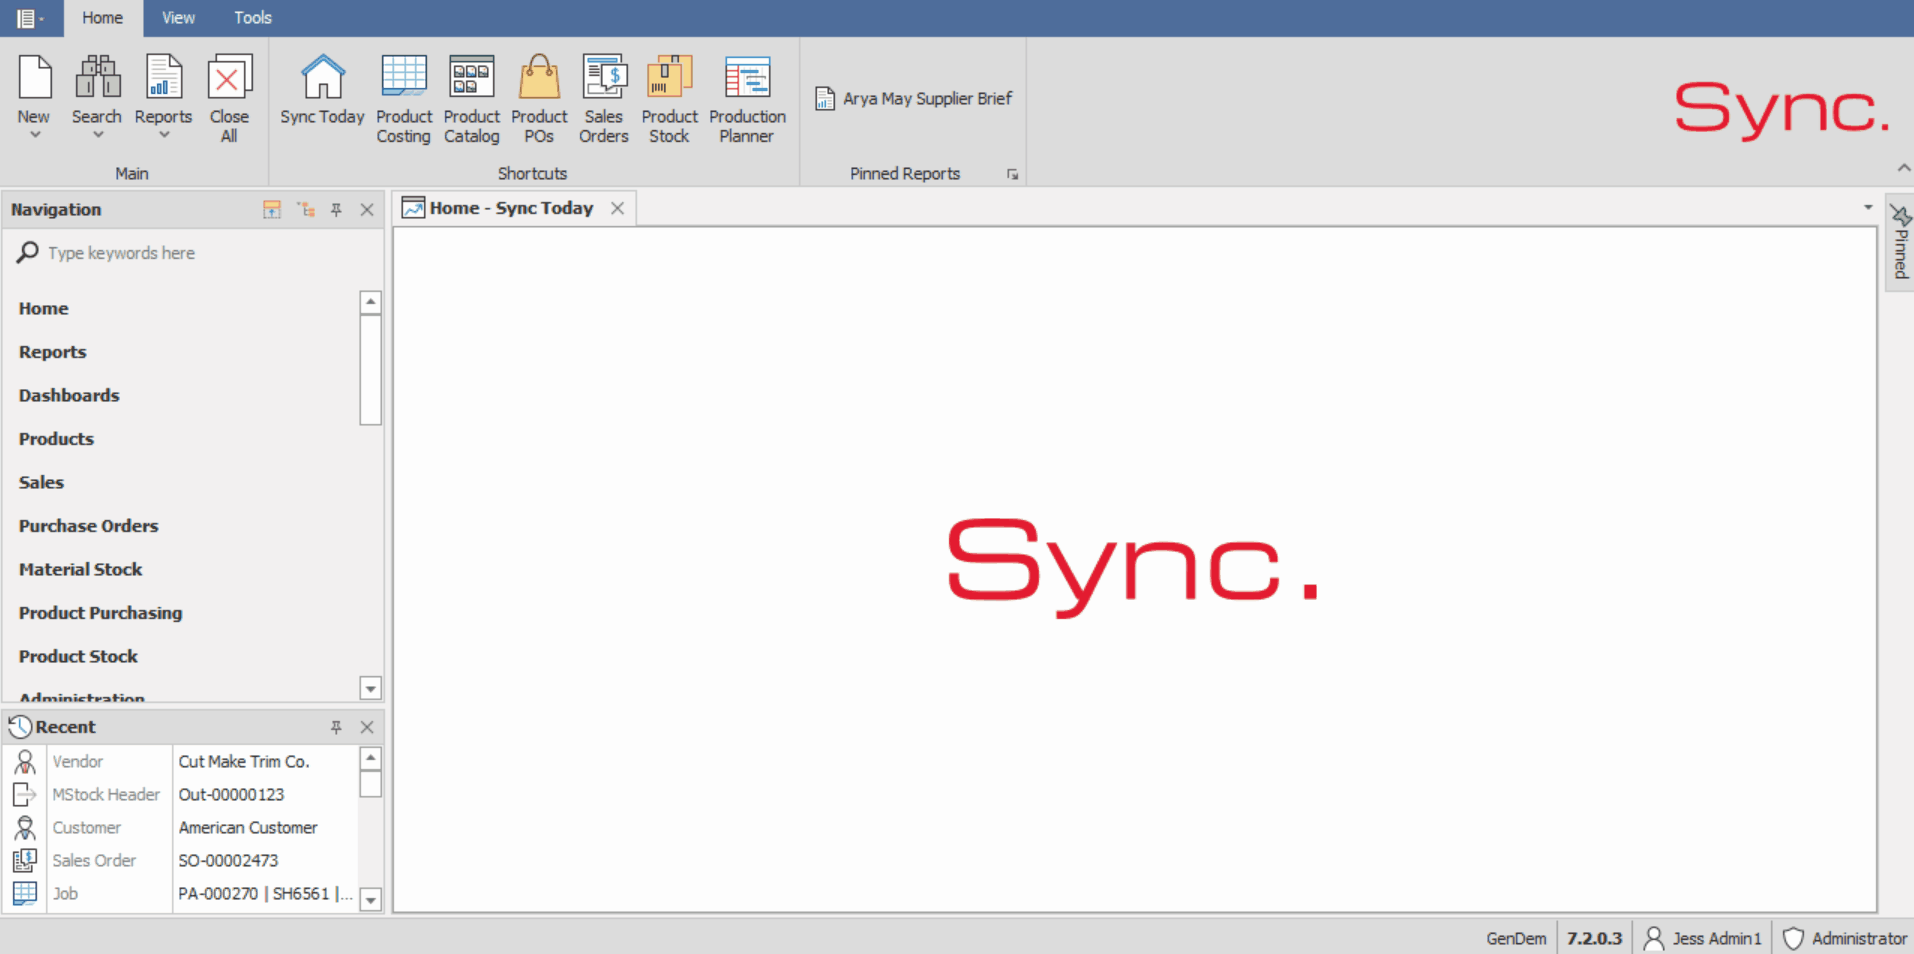Image resolution: width=1914 pixels, height=954 pixels.
Task: Click the Navigation tree view icon
Action: [306, 209]
